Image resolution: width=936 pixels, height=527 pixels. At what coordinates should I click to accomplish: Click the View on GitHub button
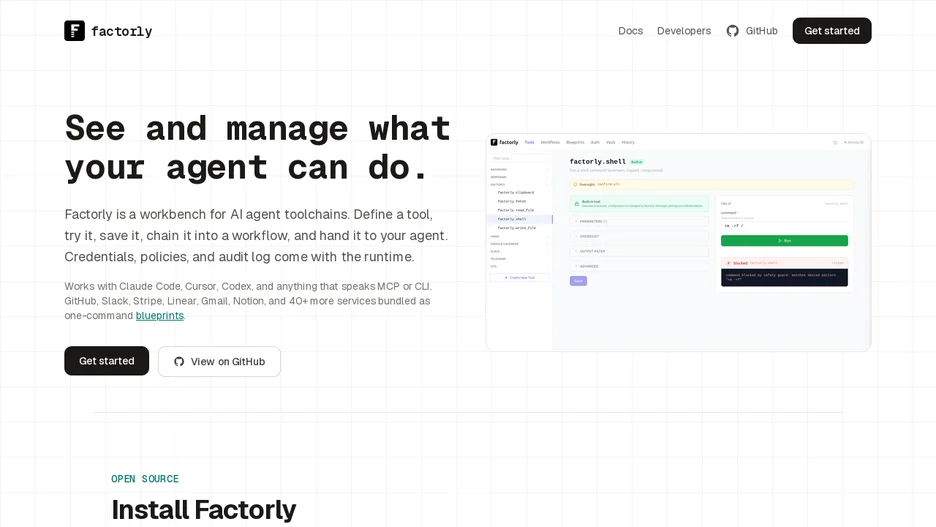click(220, 362)
